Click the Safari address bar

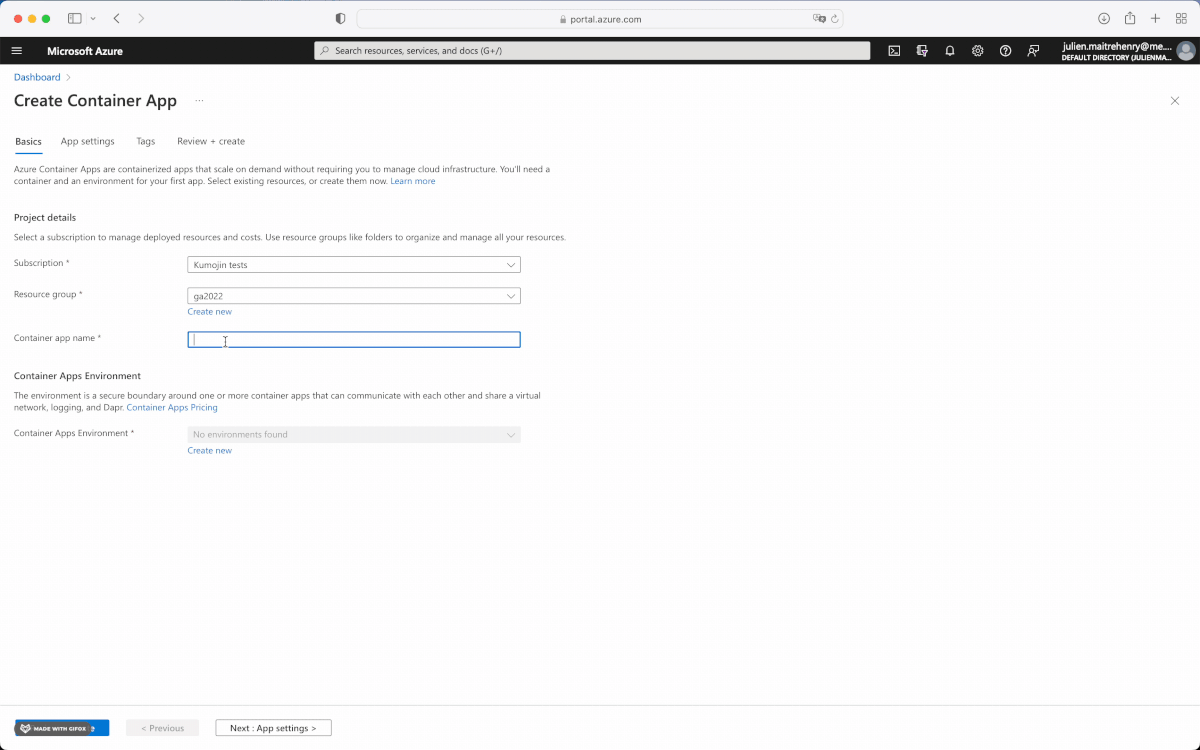(x=600, y=18)
